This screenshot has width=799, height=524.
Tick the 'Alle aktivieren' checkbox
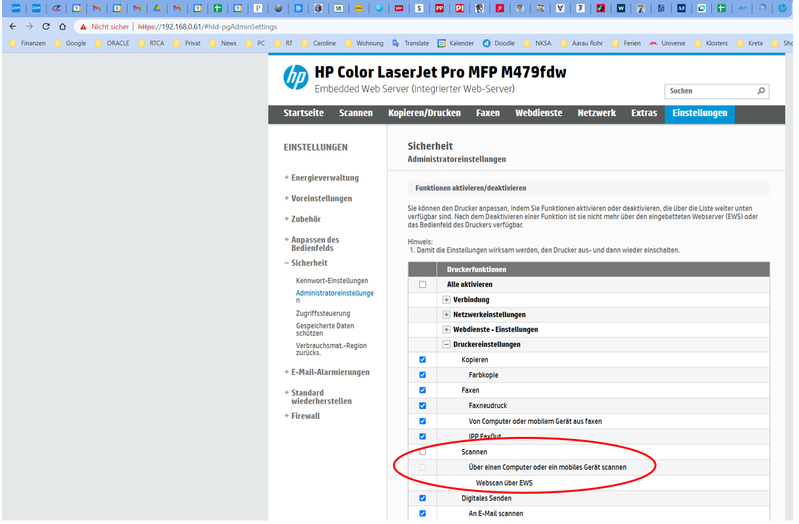(422, 284)
